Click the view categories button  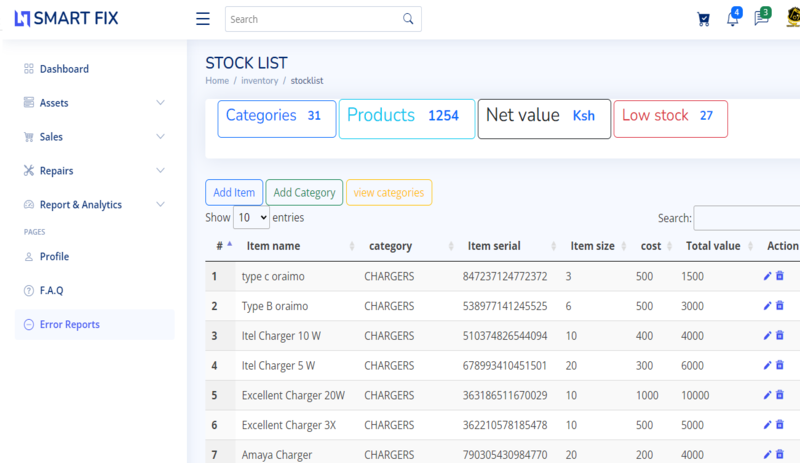pos(389,193)
